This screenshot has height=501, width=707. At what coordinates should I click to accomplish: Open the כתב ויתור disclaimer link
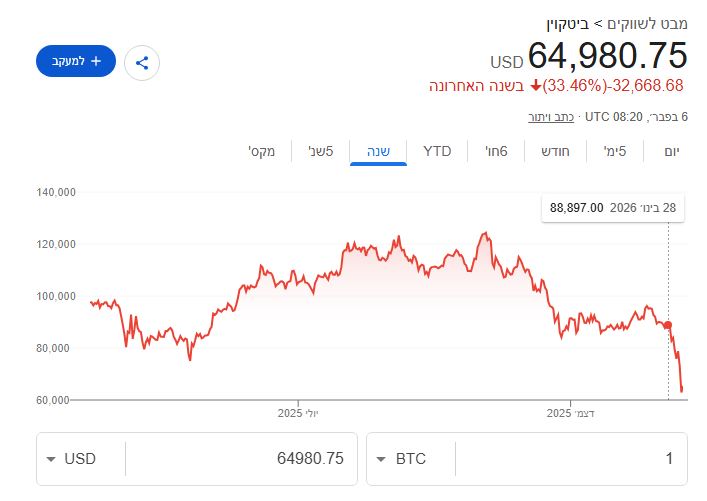click(551, 117)
